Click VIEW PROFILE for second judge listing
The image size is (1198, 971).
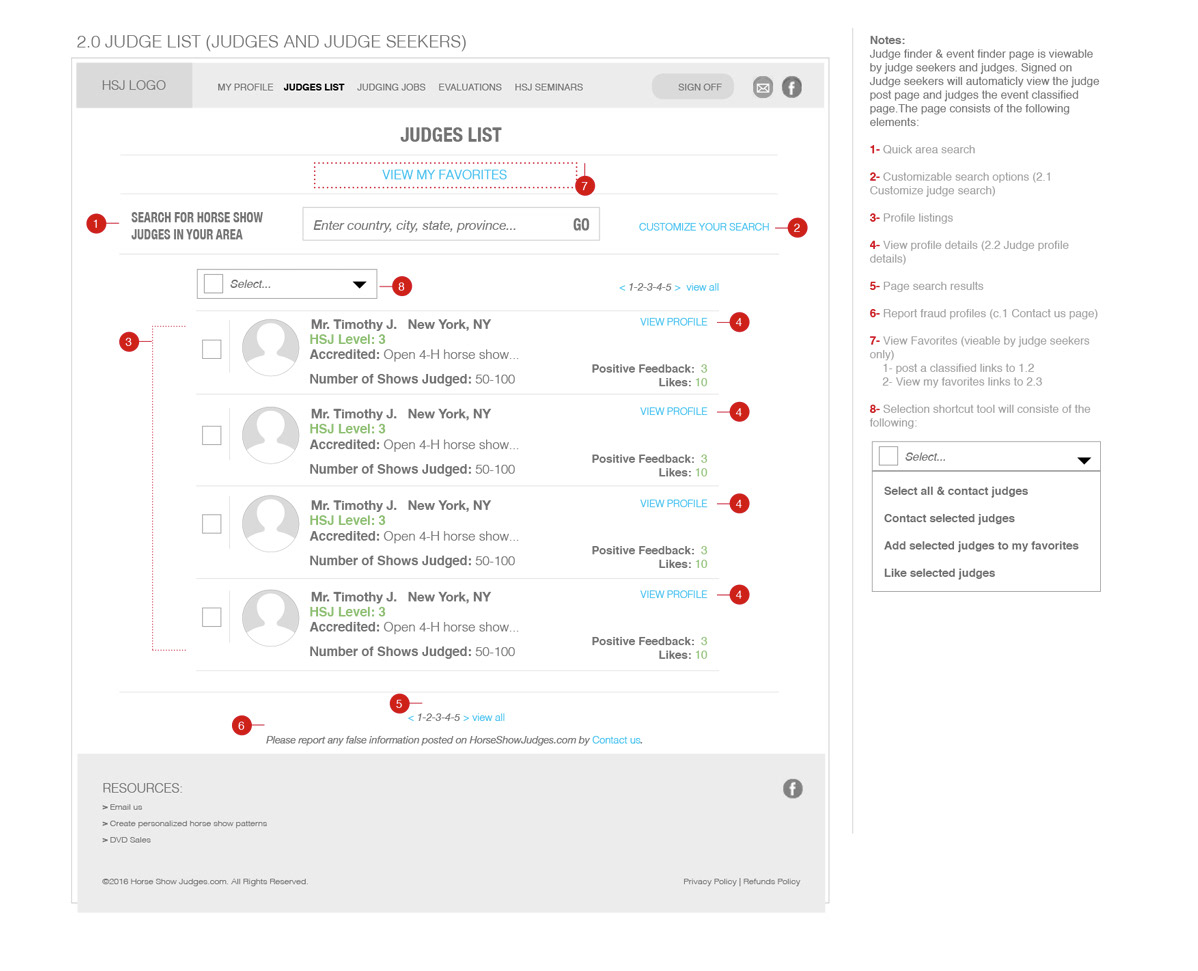(673, 412)
